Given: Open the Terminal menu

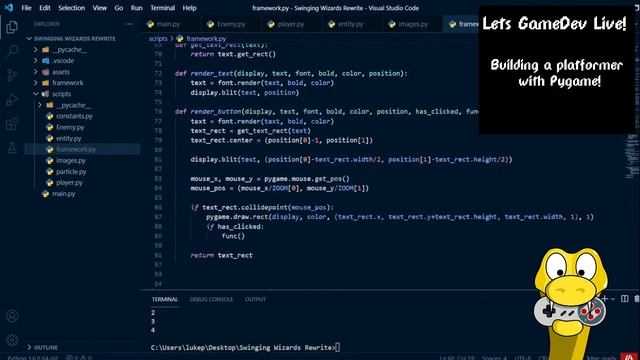Looking at the screenshot, I should (162, 8).
